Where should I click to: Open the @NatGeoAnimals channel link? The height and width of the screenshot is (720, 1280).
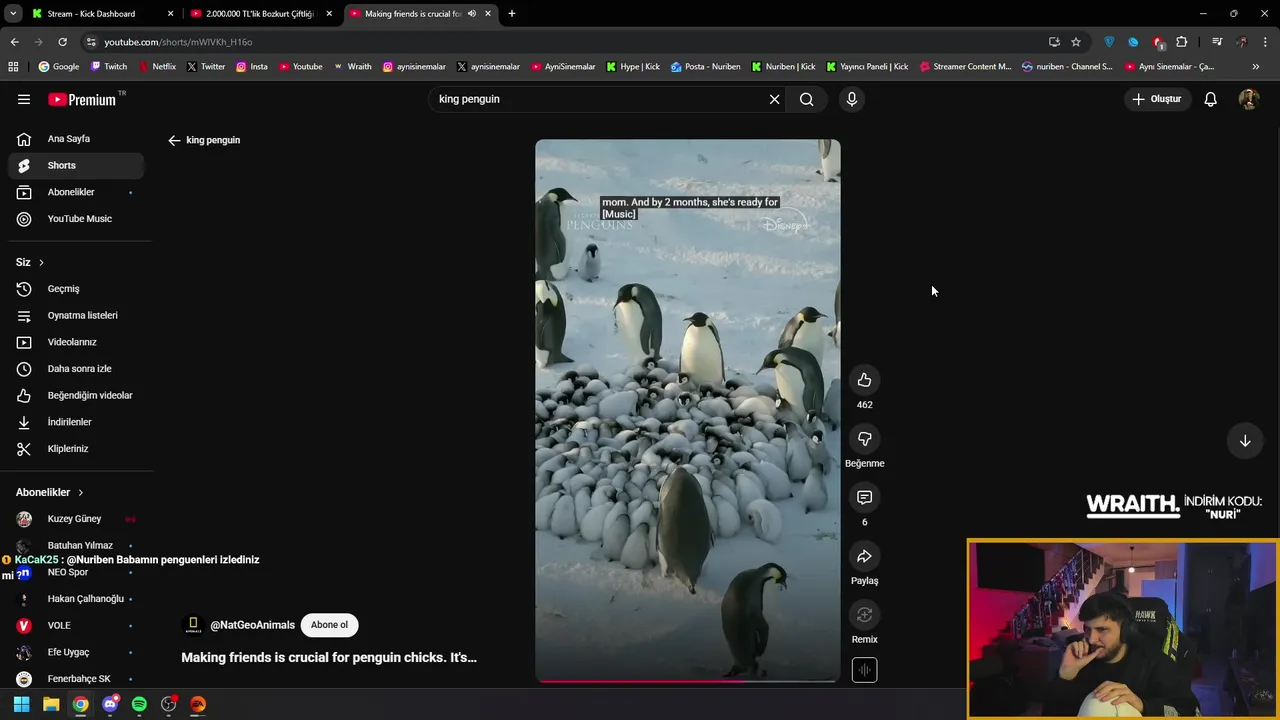(x=252, y=625)
